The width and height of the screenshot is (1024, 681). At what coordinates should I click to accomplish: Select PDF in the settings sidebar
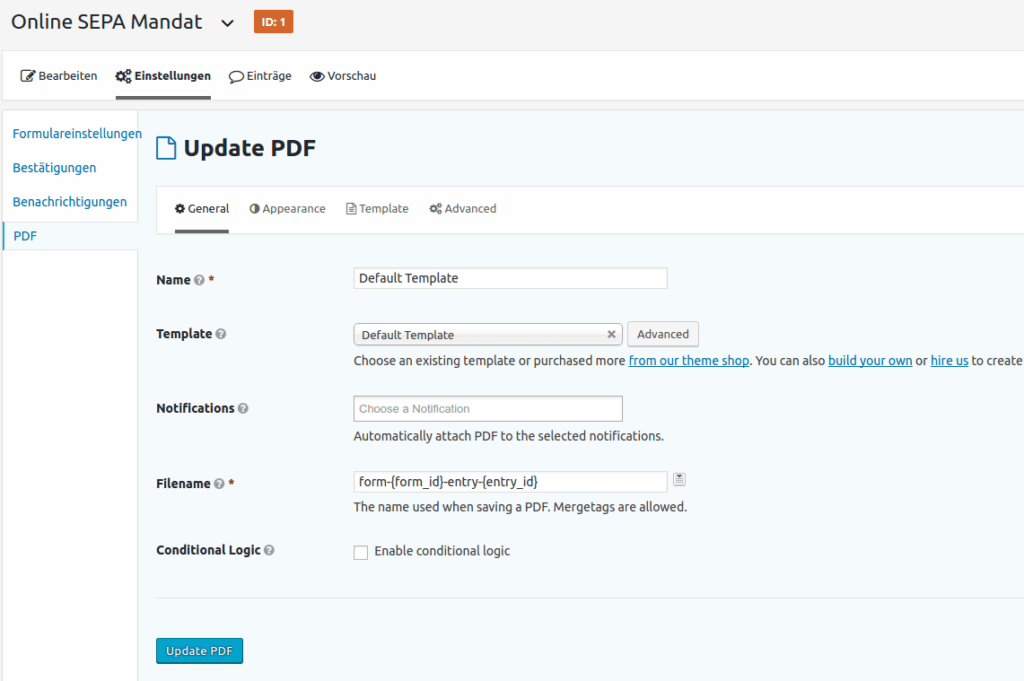25,236
